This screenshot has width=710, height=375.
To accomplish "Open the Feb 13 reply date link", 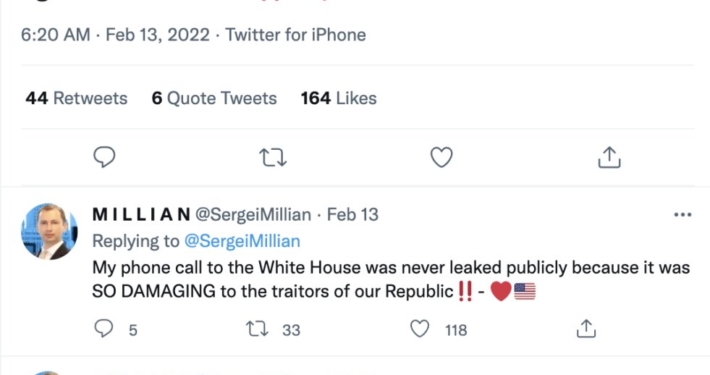I will coord(353,214).
